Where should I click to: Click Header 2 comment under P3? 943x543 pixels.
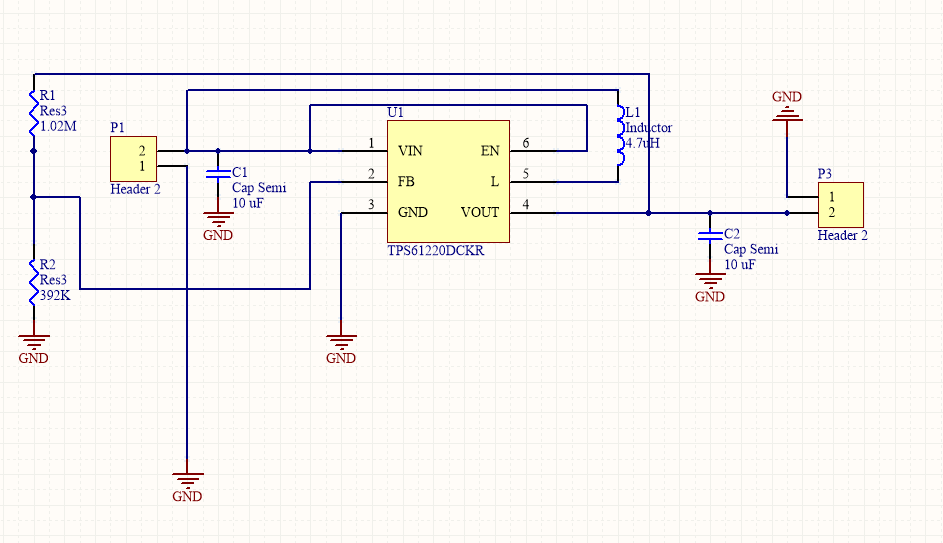tap(843, 236)
